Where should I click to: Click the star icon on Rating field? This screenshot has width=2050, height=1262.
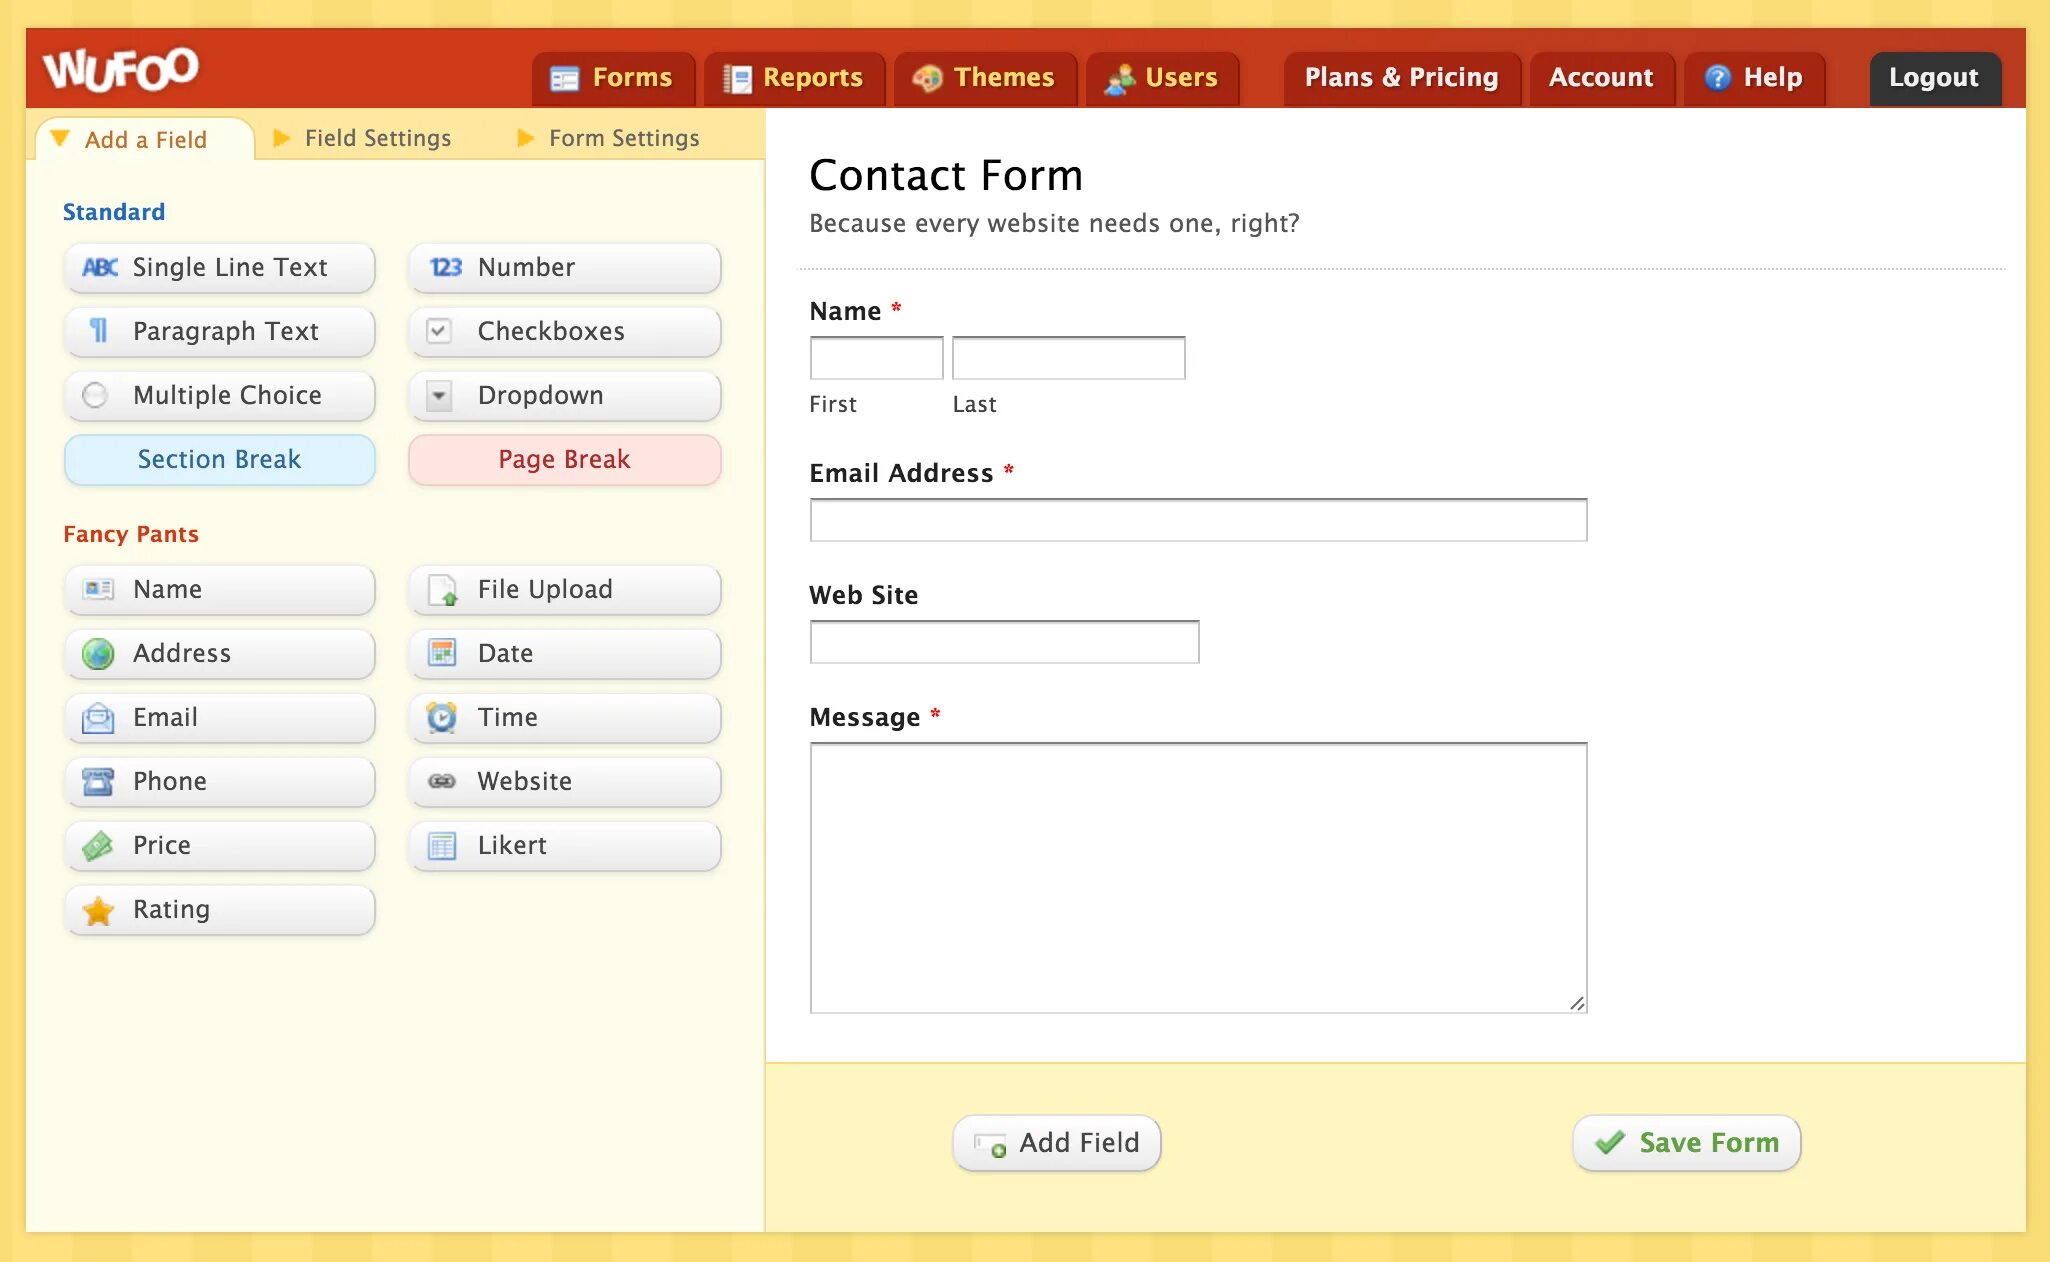tap(98, 910)
